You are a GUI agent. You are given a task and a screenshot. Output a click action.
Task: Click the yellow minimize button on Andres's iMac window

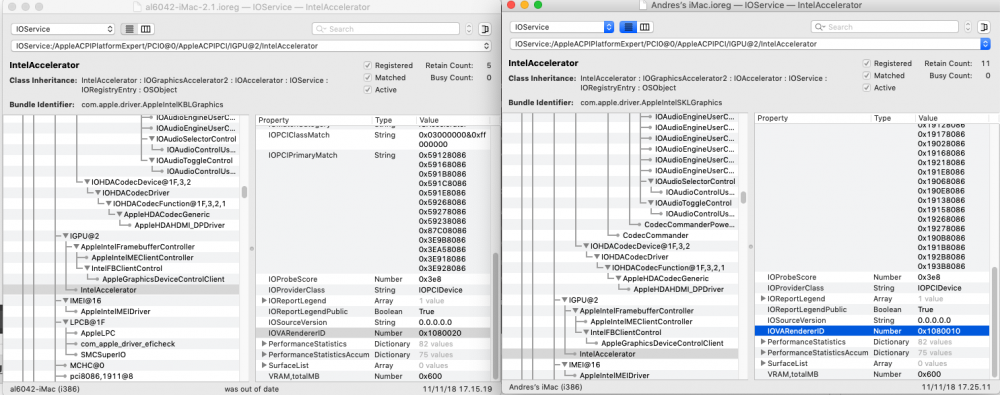[526, 5]
